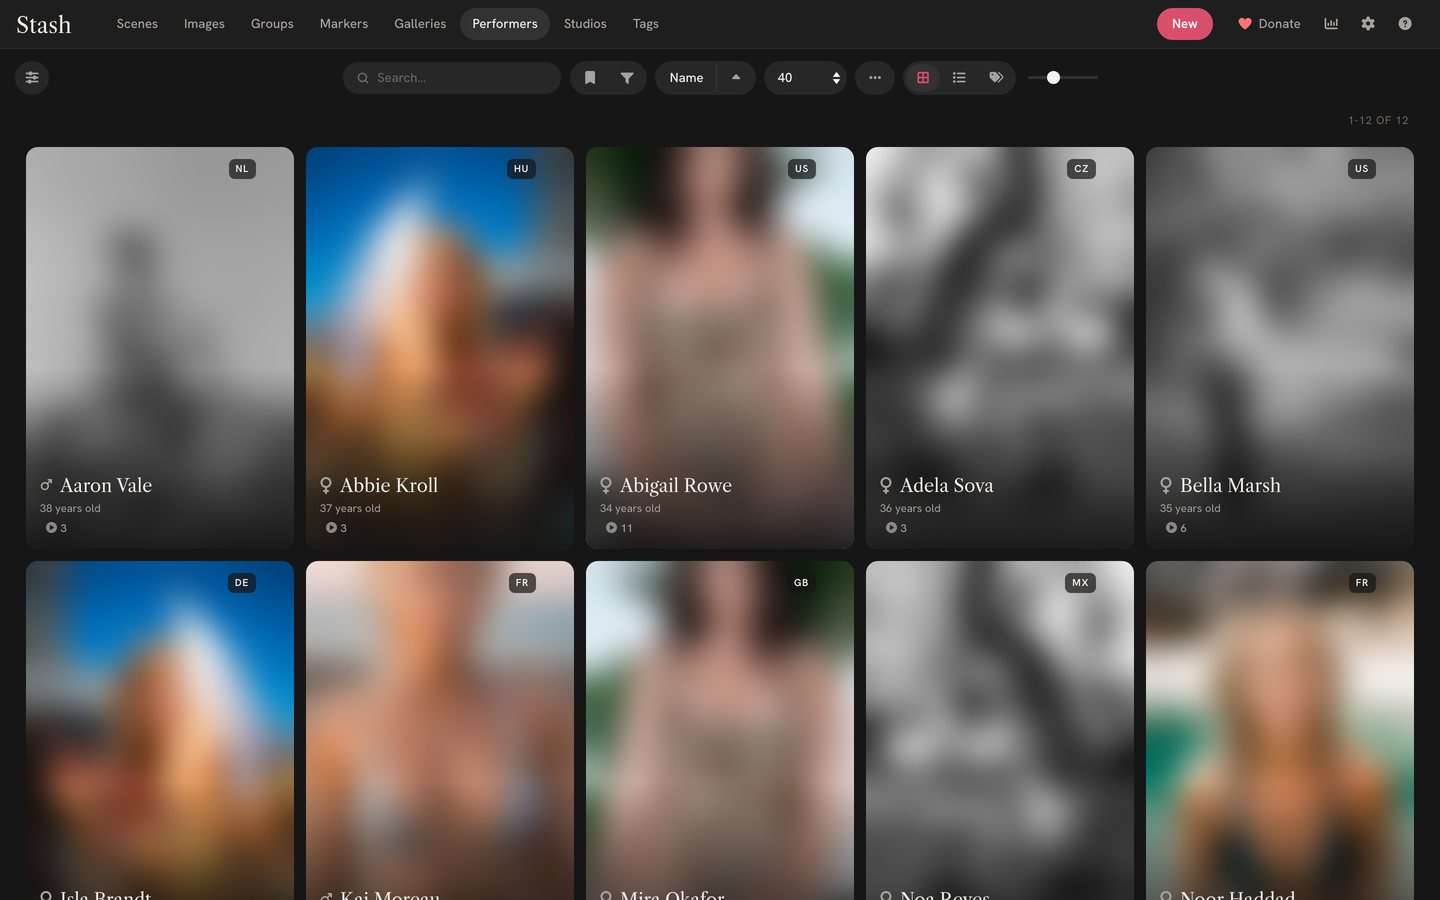Open the help question mark icon
The image size is (1440, 900).
(x=1405, y=24)
